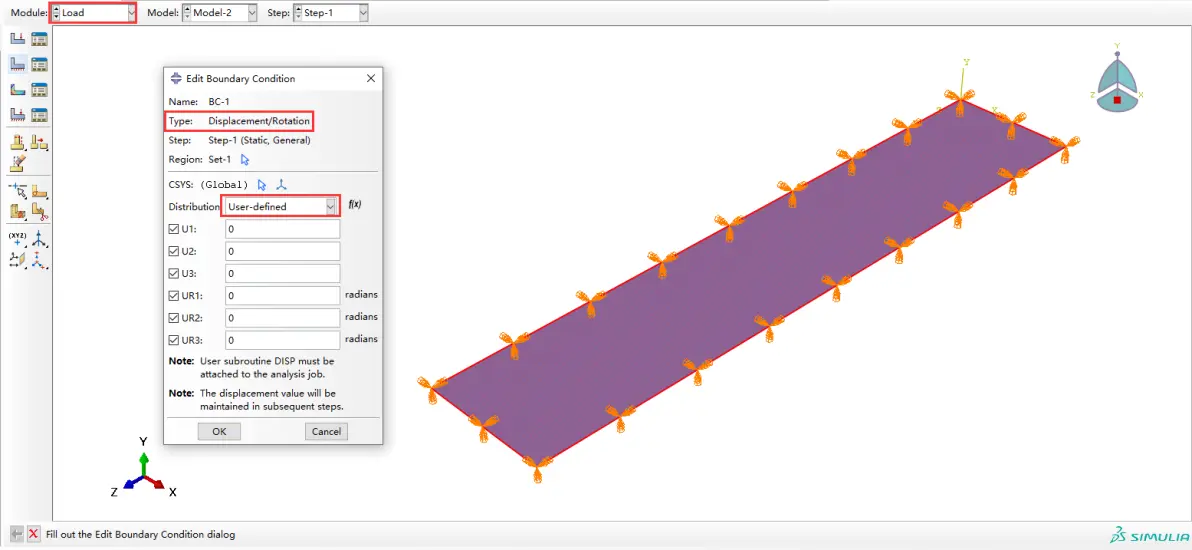Image resolution: width=1192 pixels, height=550 pixels.
Task: Open the Load Manager
Action: (40, 39)
